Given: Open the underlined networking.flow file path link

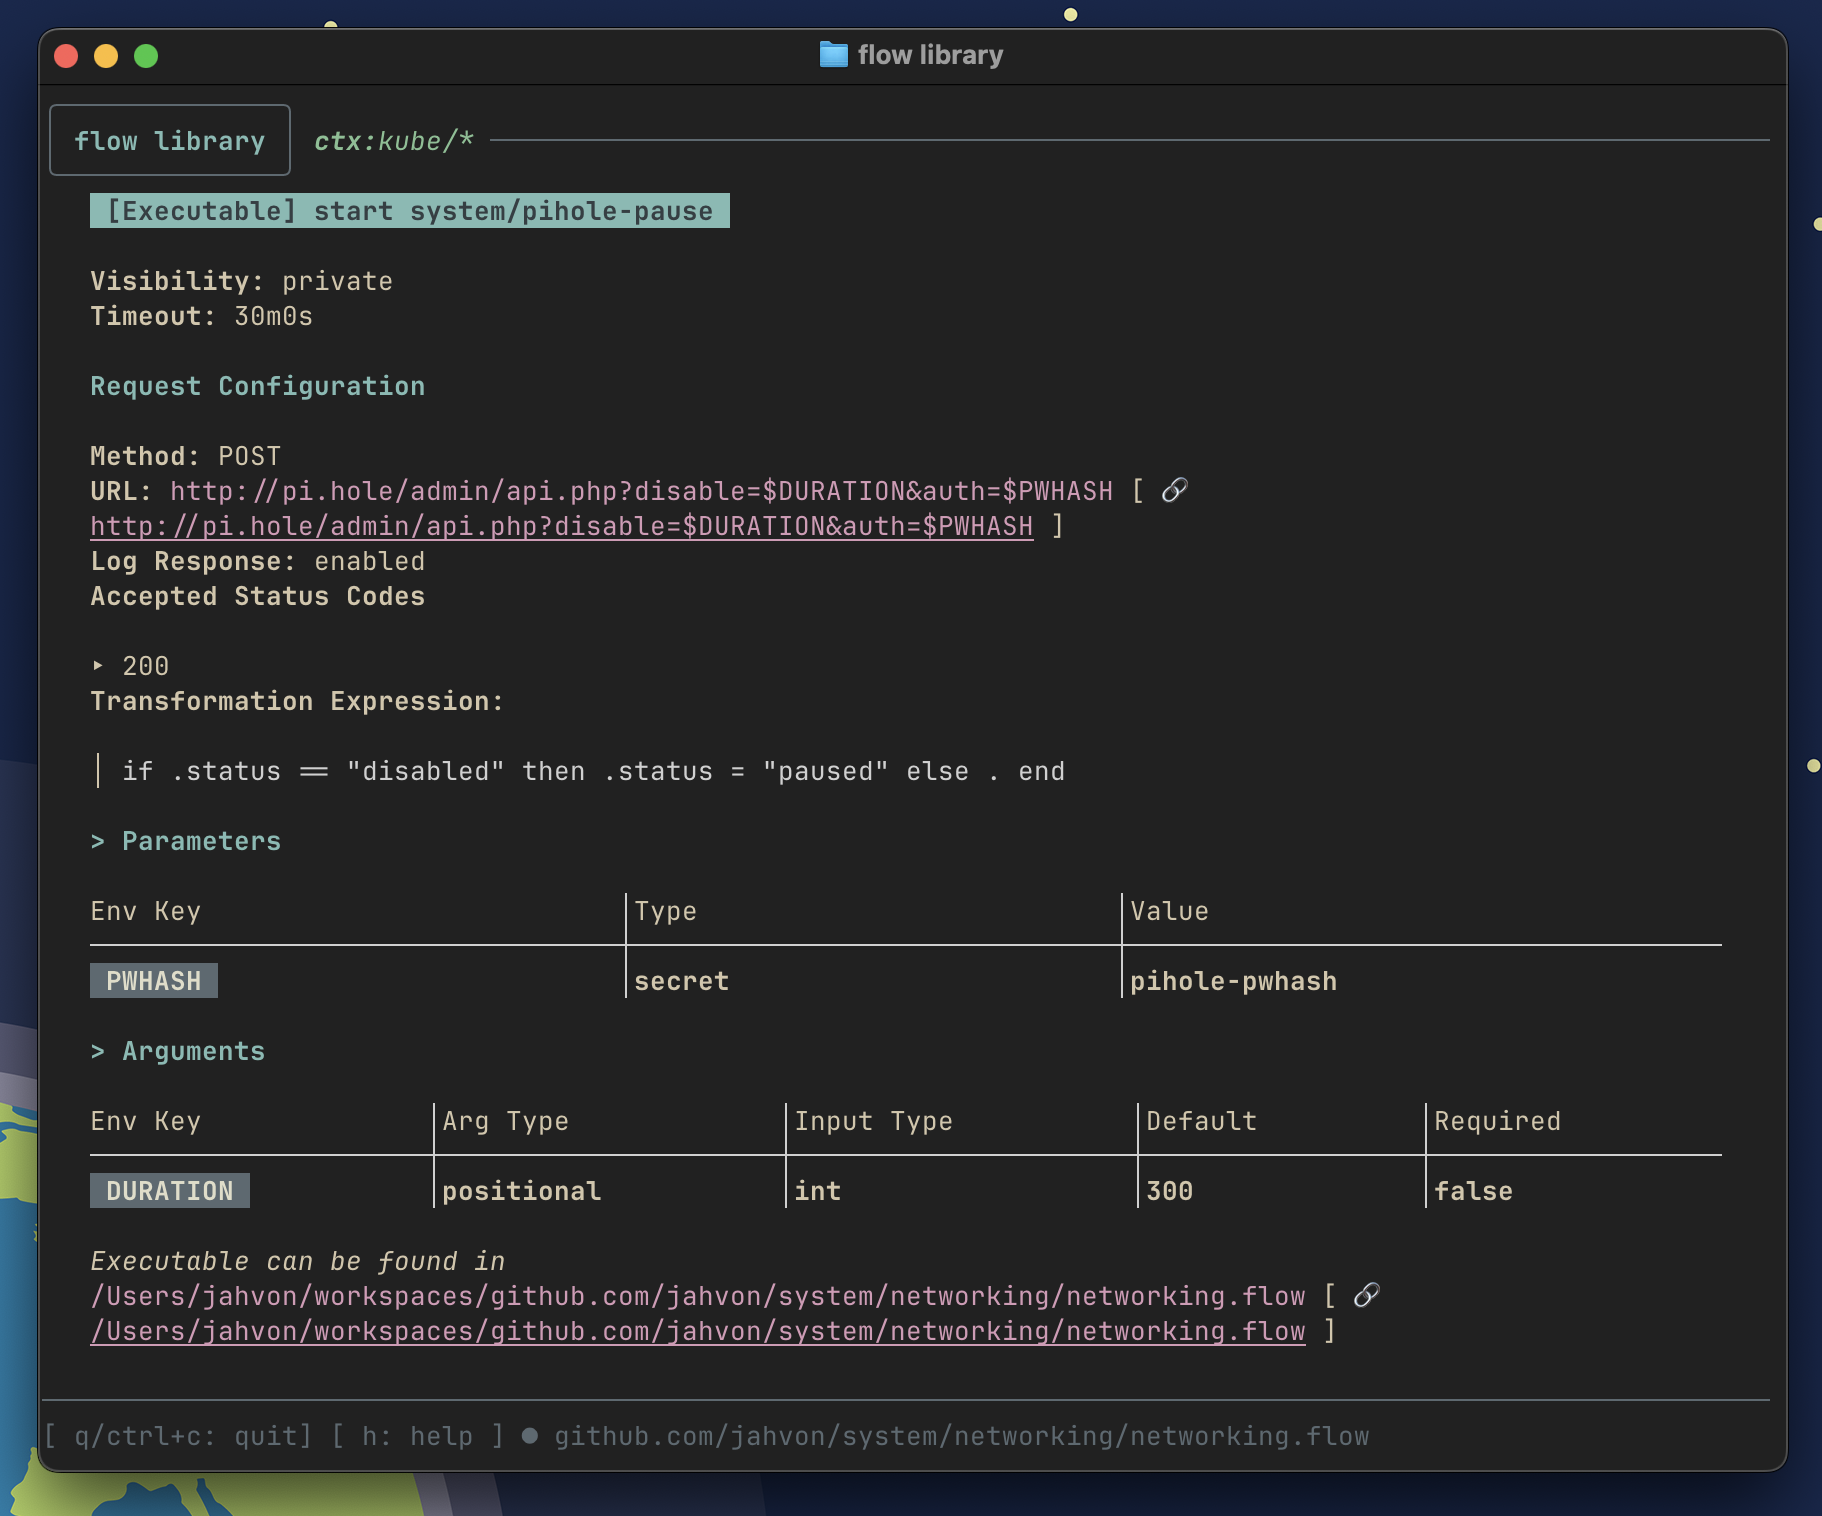Looking at the screenshot, I should point(698,1331).
